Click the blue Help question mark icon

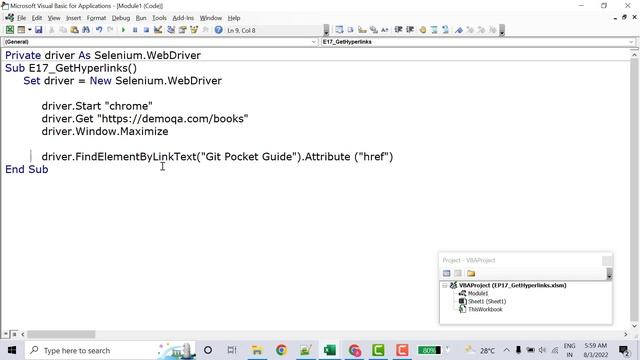click(x=218, y=30)
